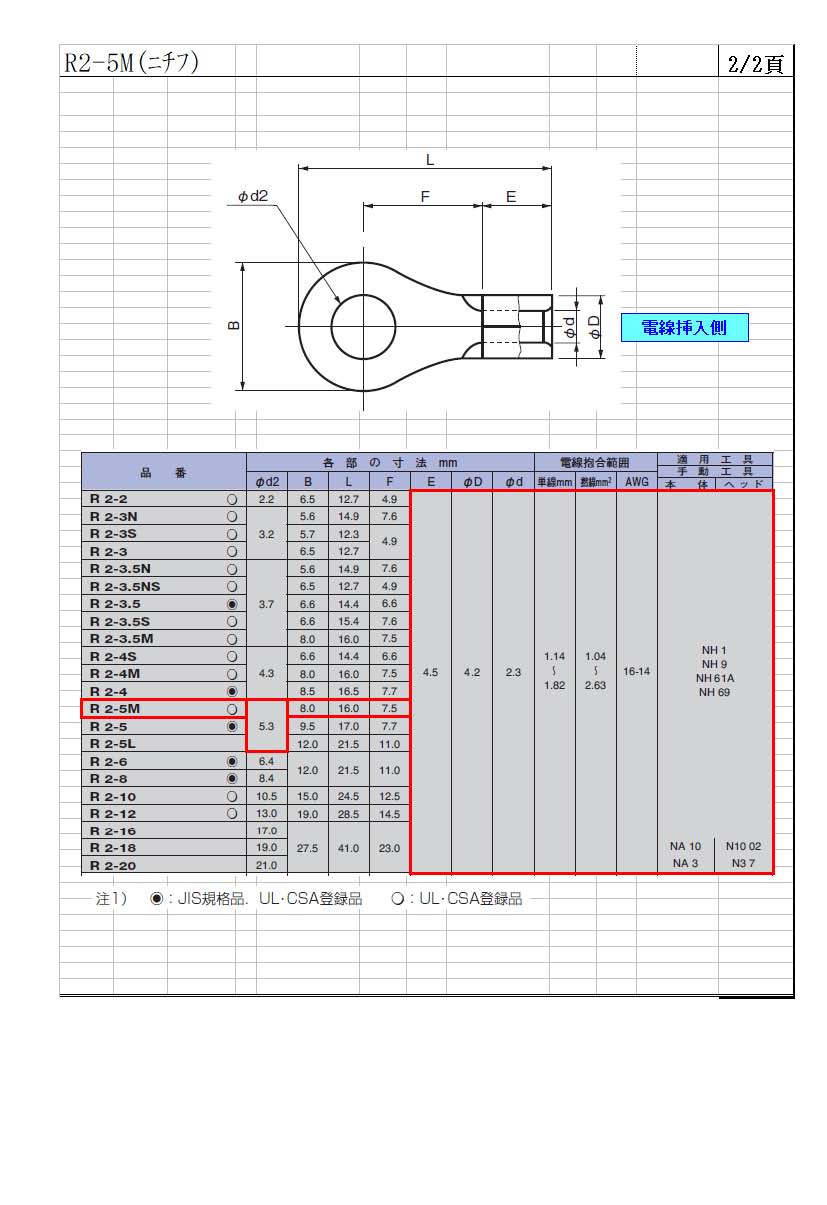Click the page indicator "2/2頁"

click(x=758, y=63)
